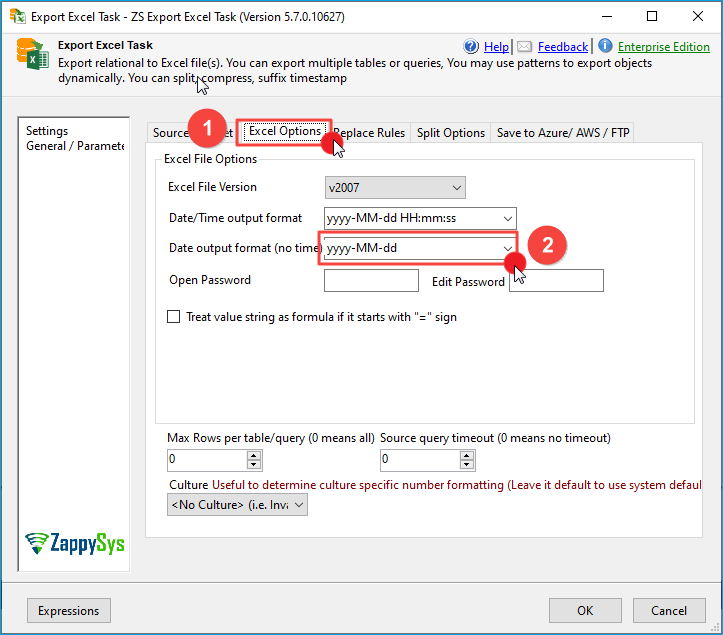723x635 pixels.
Task: Click the Enterprise Edition info icon
Action: (604, 46)
